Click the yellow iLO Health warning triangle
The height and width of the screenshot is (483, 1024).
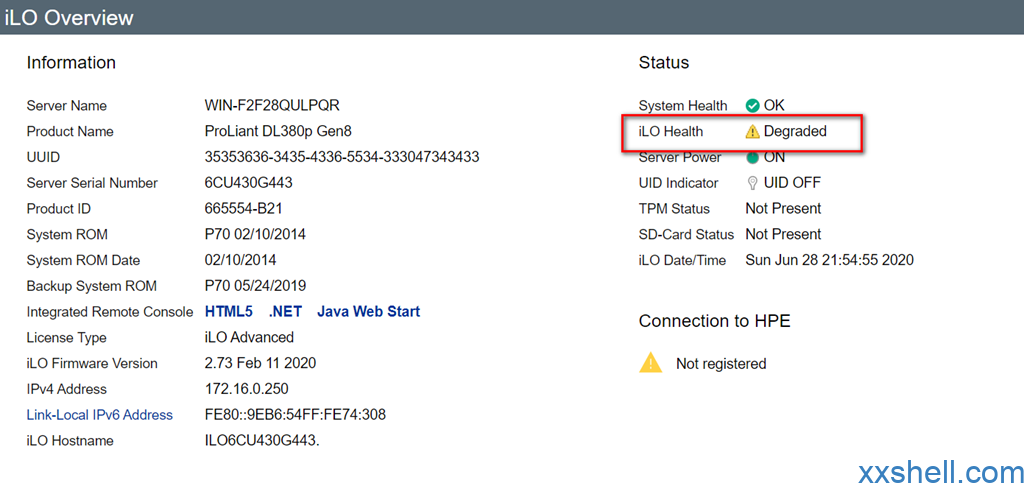[x=752, y=131]
